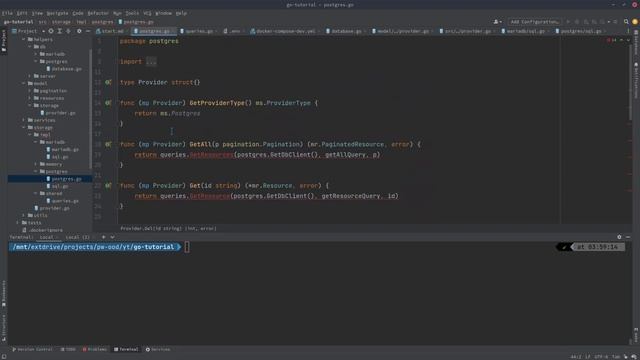The width and height of the screenshot is (640, 360).
Task: Click the user account icon in toolbar
Action: 497,22
